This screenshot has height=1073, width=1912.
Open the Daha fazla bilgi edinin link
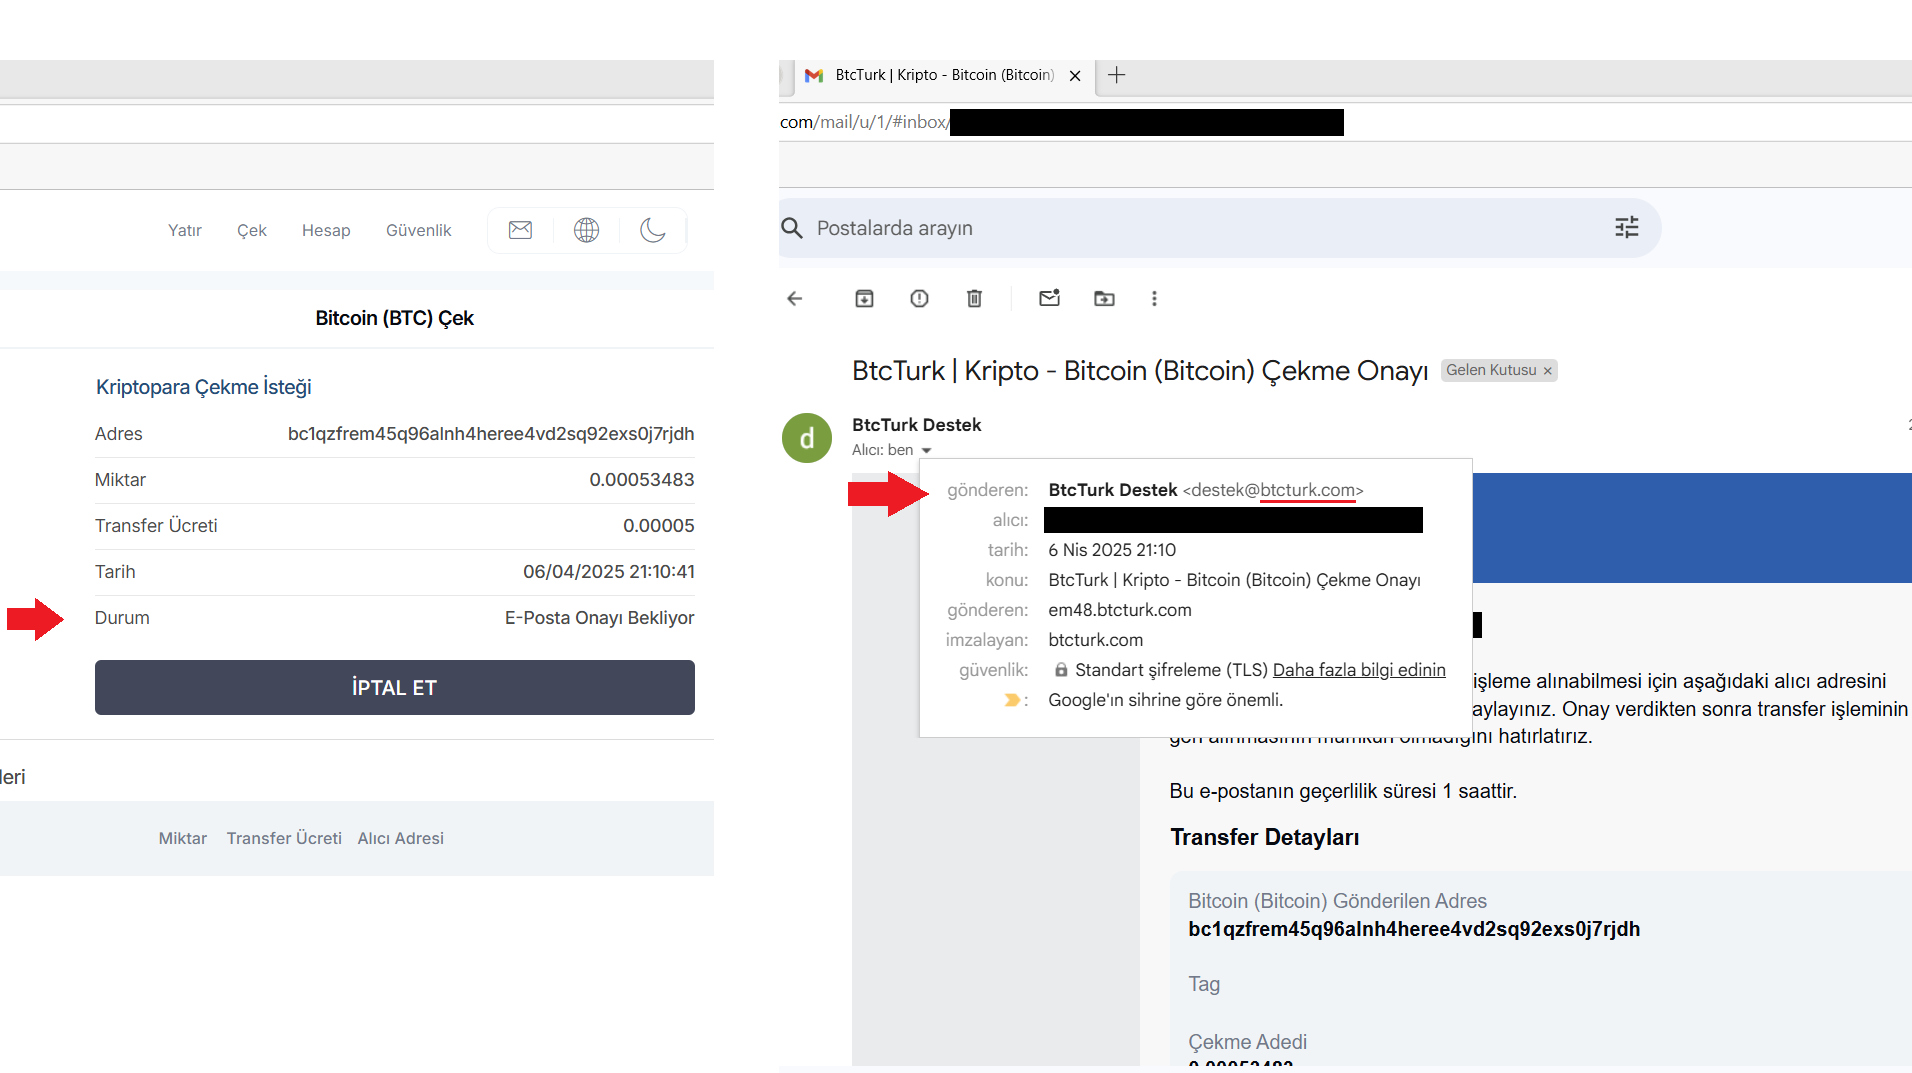(1358, 670)
